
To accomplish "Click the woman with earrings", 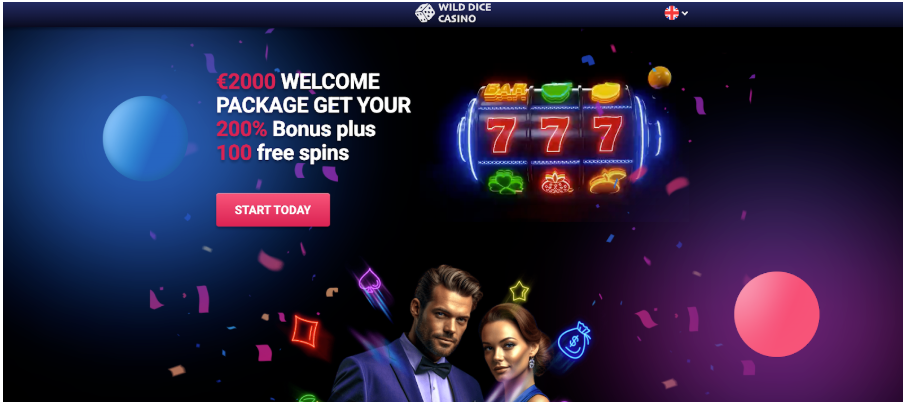I will click(513, 352).
